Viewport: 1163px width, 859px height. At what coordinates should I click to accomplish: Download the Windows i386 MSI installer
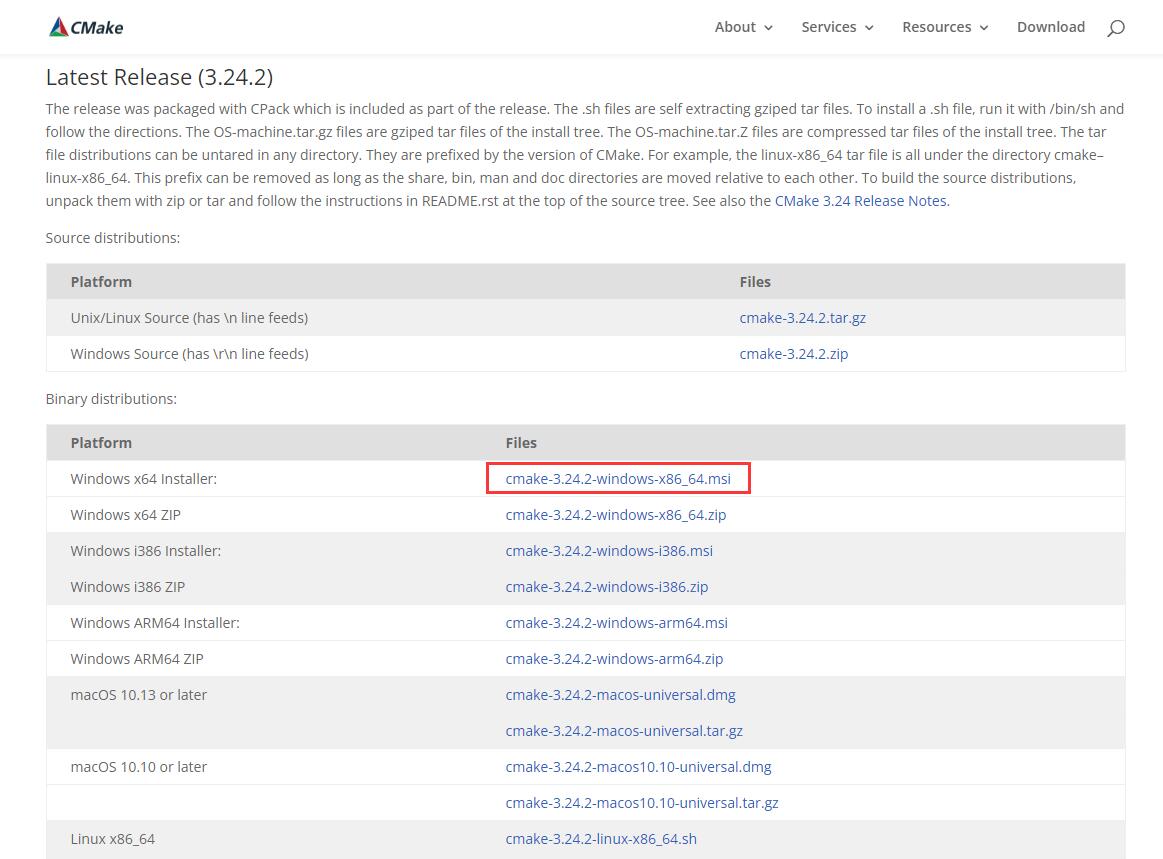coord(609,551)
